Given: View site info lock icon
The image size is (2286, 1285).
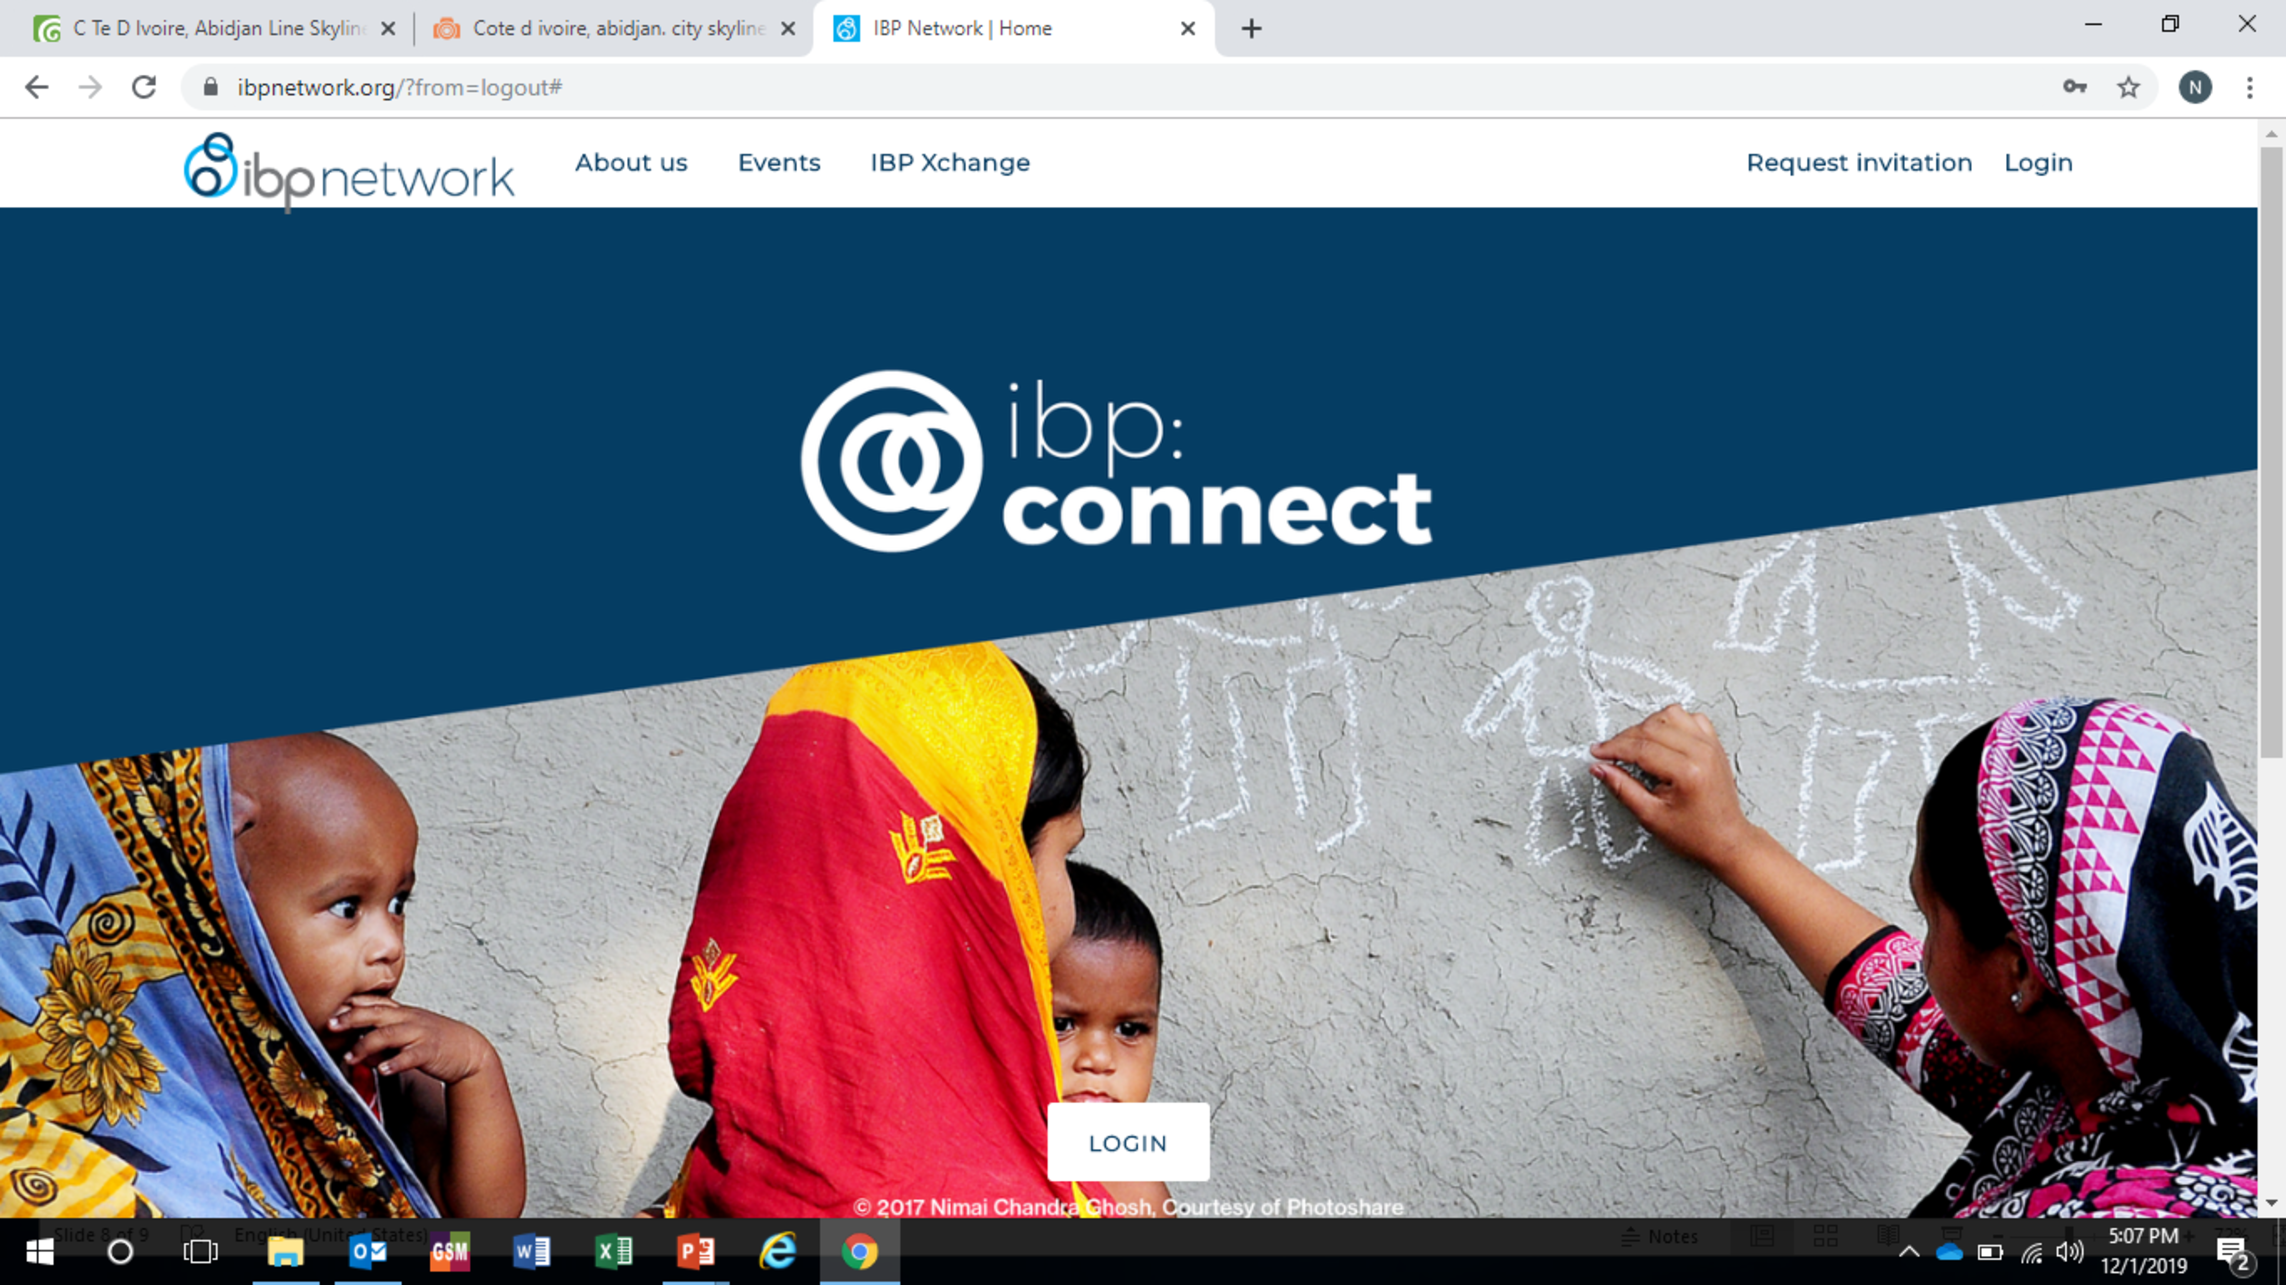Looking at the screenshot, I should (x=210, y=87).
